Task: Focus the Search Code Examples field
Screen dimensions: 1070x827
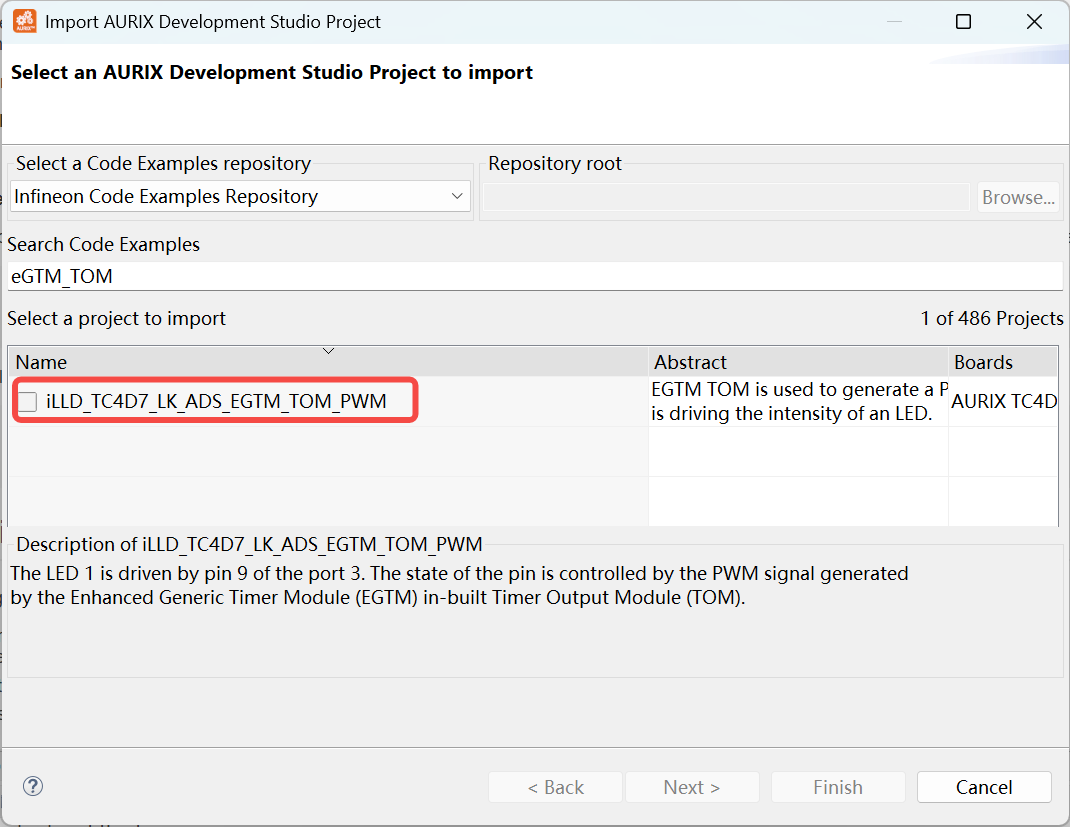Action: click(534, 276)
